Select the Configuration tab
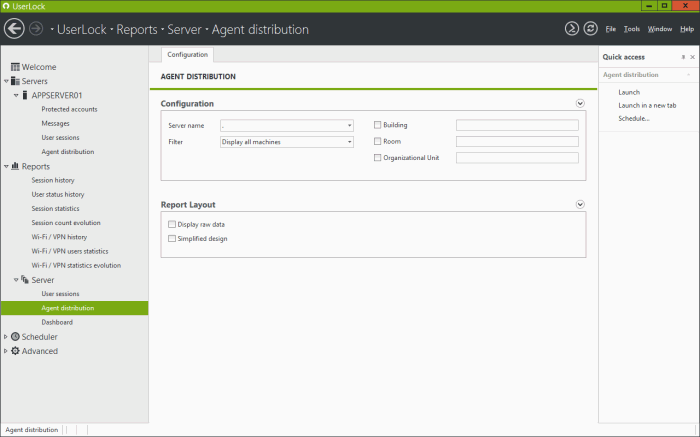This screenshot has height=437, width=700. [x=188, y=54]
